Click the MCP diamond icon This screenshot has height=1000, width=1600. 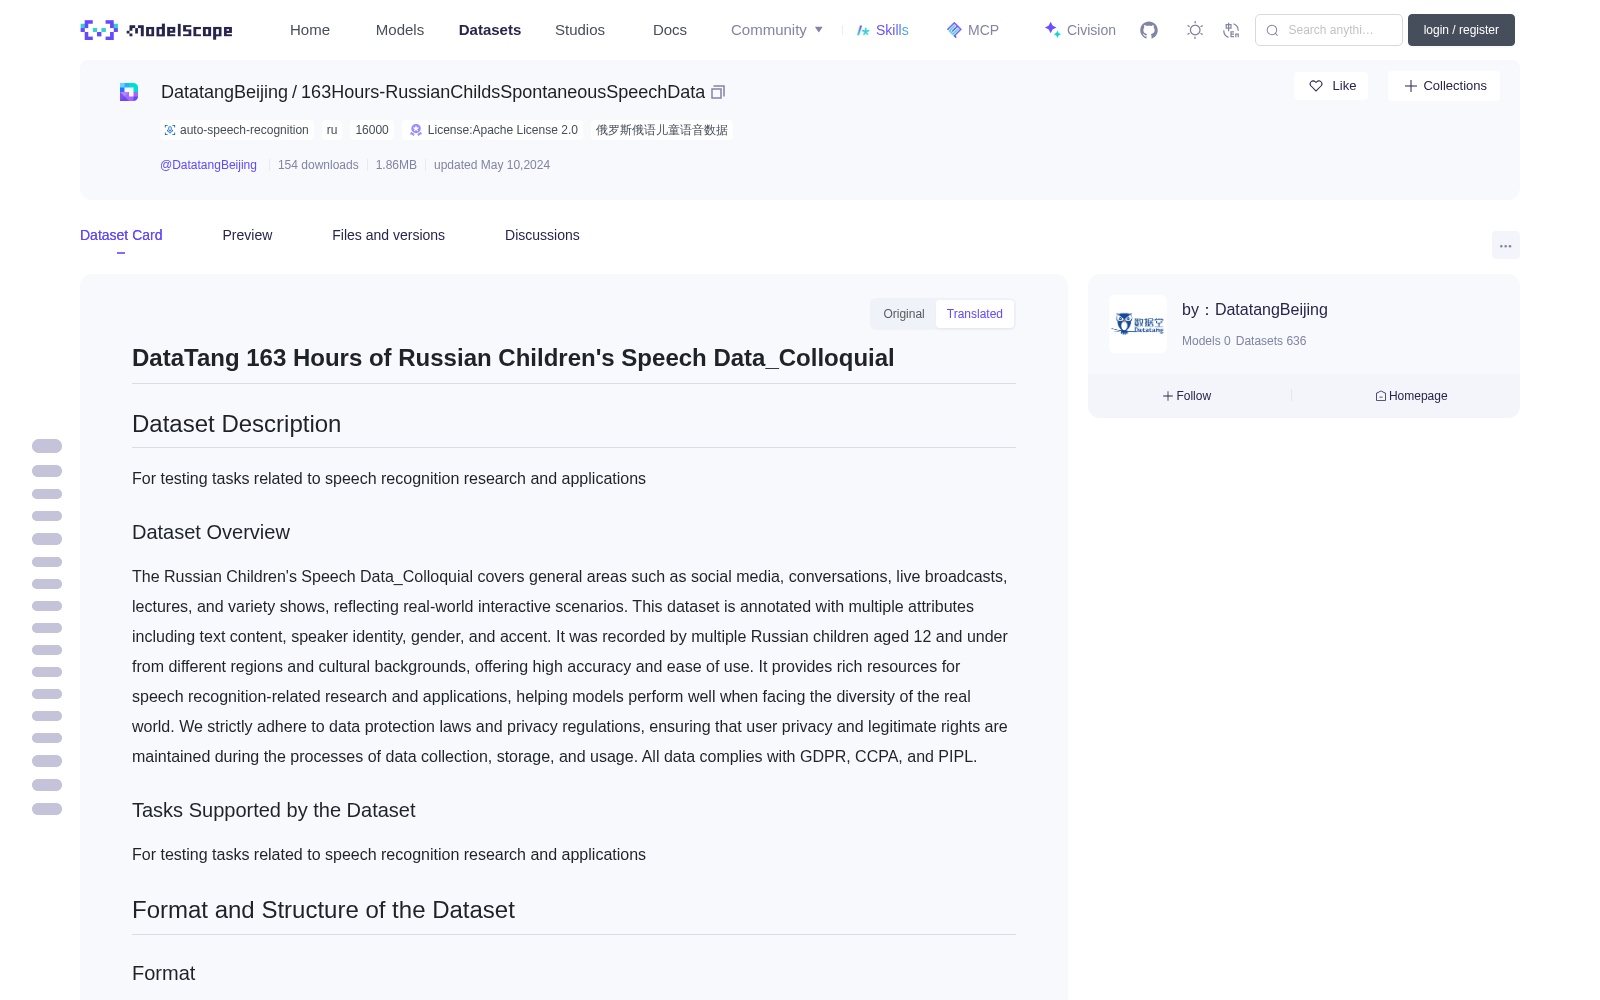[x=954, y=30]
